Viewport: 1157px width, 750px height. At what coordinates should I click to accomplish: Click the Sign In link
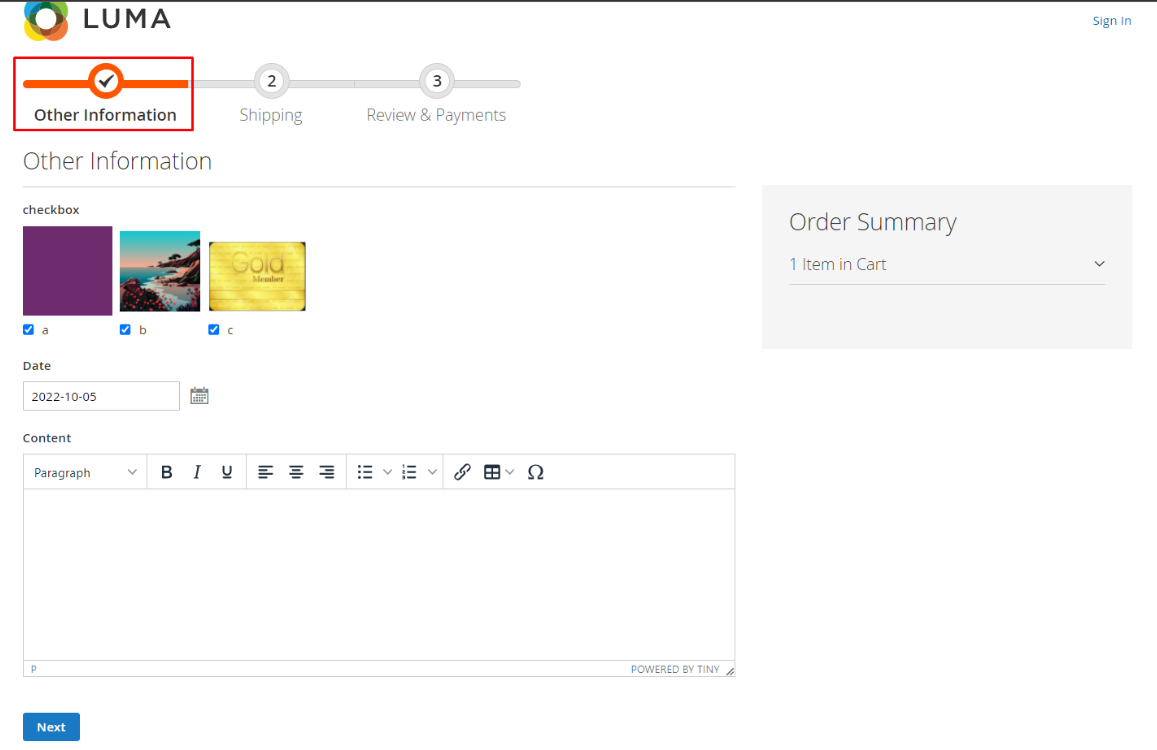click(1111, 21)
